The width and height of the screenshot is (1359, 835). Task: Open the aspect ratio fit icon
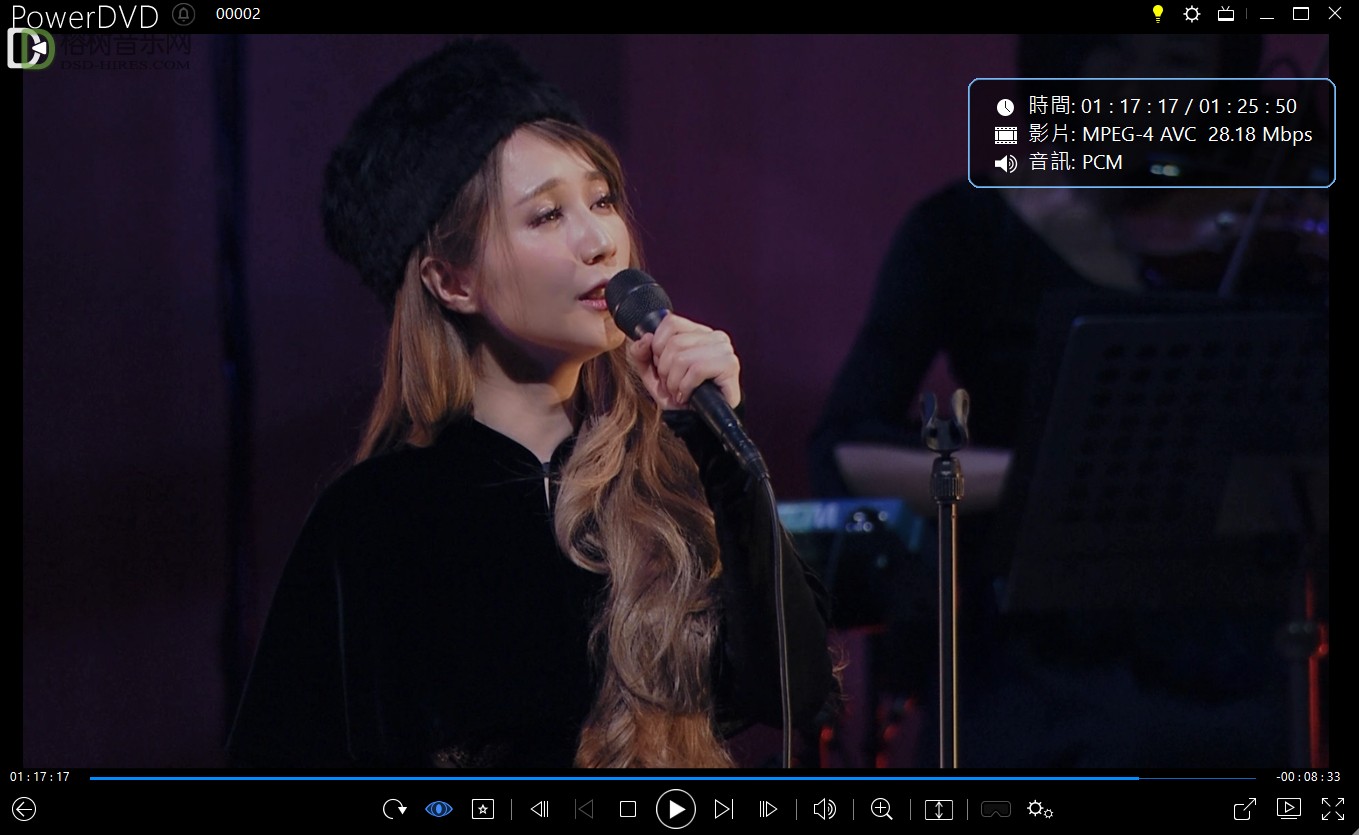pyautogui.click(x=939, y=809)
